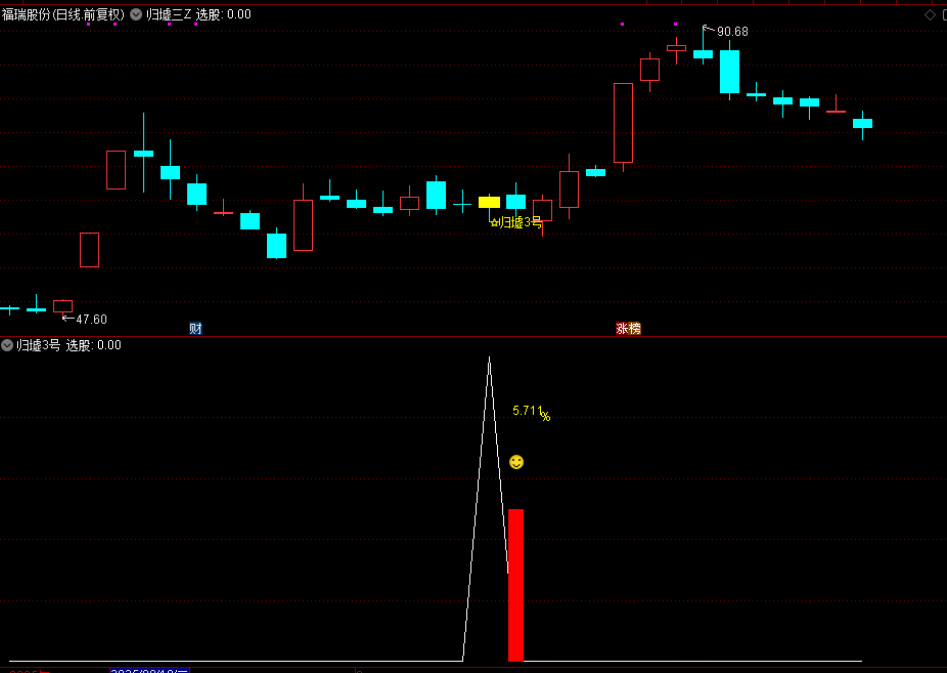Click the 归墟三Z indicator name
The width and height of the screenshot is (947, 673).
(168, 14)
